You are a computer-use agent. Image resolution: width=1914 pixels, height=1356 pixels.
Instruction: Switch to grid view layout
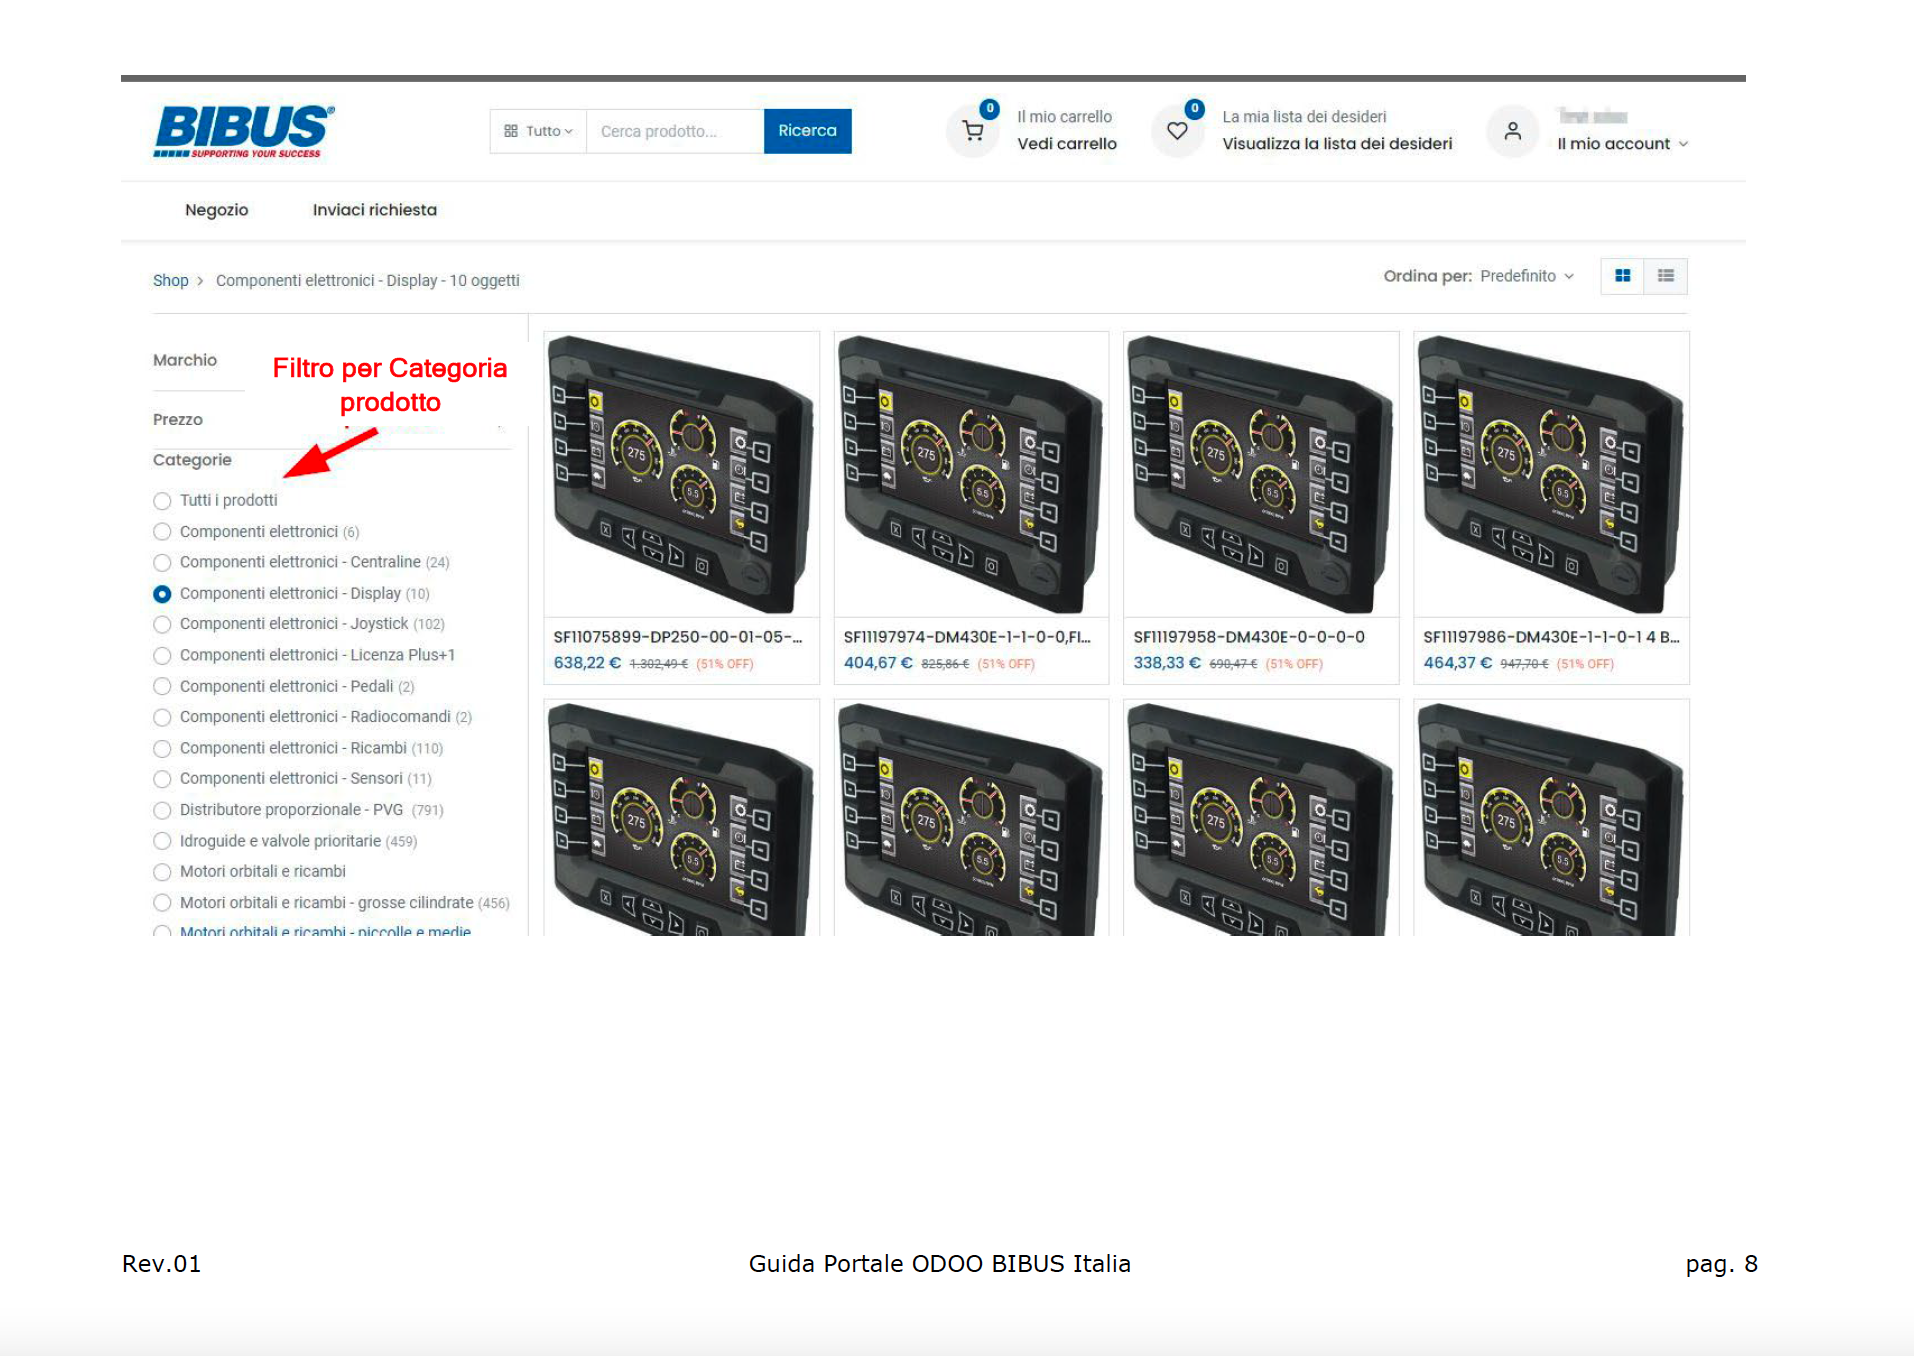pyautogui.click(x=1622, y=276)
